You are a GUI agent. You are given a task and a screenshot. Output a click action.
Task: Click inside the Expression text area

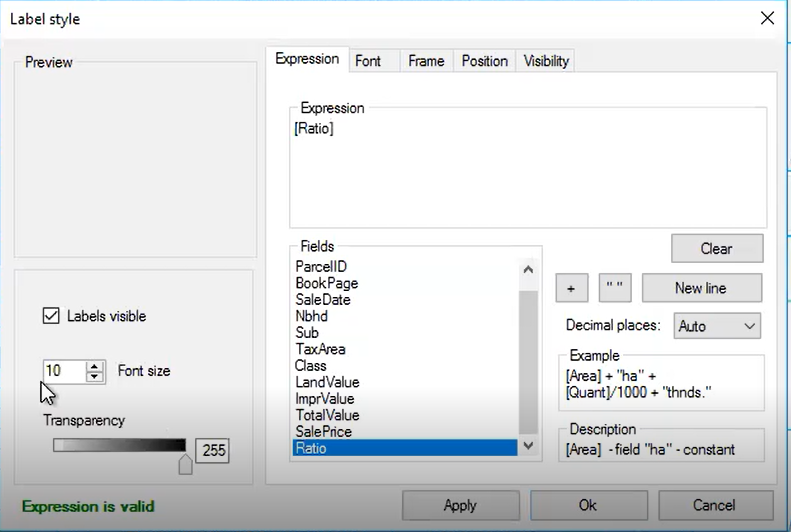[528, 171]
